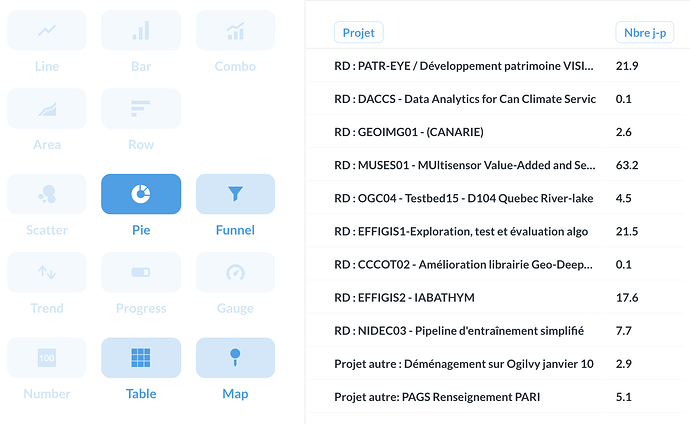Viewport: 690px width, 424px height.
Task: Select the Pie chart visualization
Action: tap(141, 194)
